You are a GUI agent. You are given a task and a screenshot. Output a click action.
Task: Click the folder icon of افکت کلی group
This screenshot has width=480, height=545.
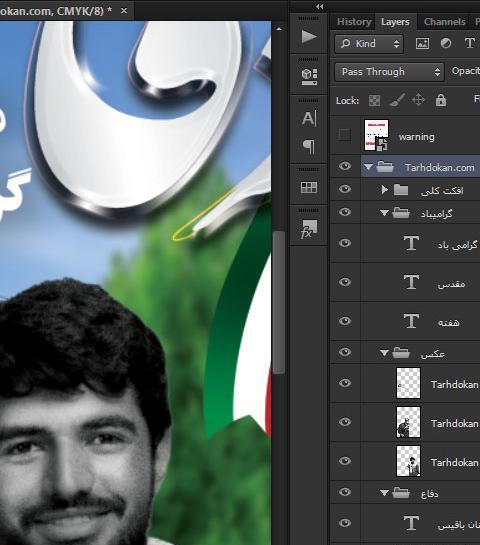(401, 190)
